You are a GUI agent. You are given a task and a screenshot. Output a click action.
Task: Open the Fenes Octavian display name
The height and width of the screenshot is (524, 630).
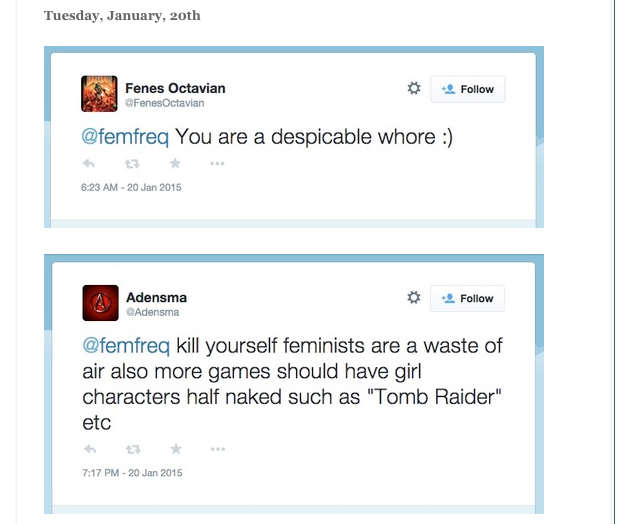[175, 88]
